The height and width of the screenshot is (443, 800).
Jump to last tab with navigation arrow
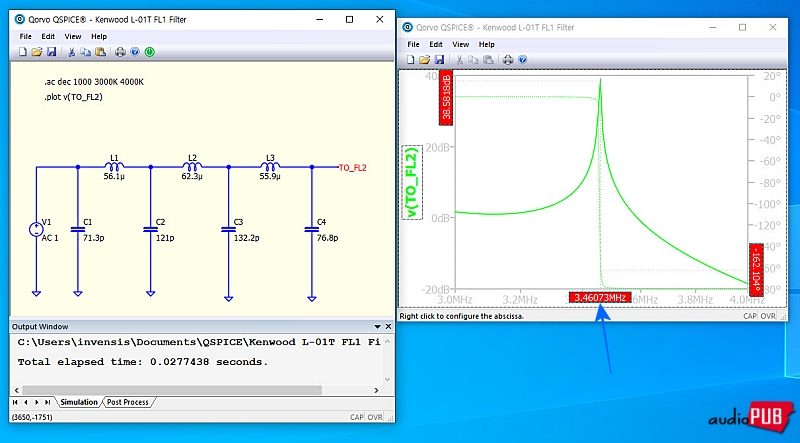point(47,402)
